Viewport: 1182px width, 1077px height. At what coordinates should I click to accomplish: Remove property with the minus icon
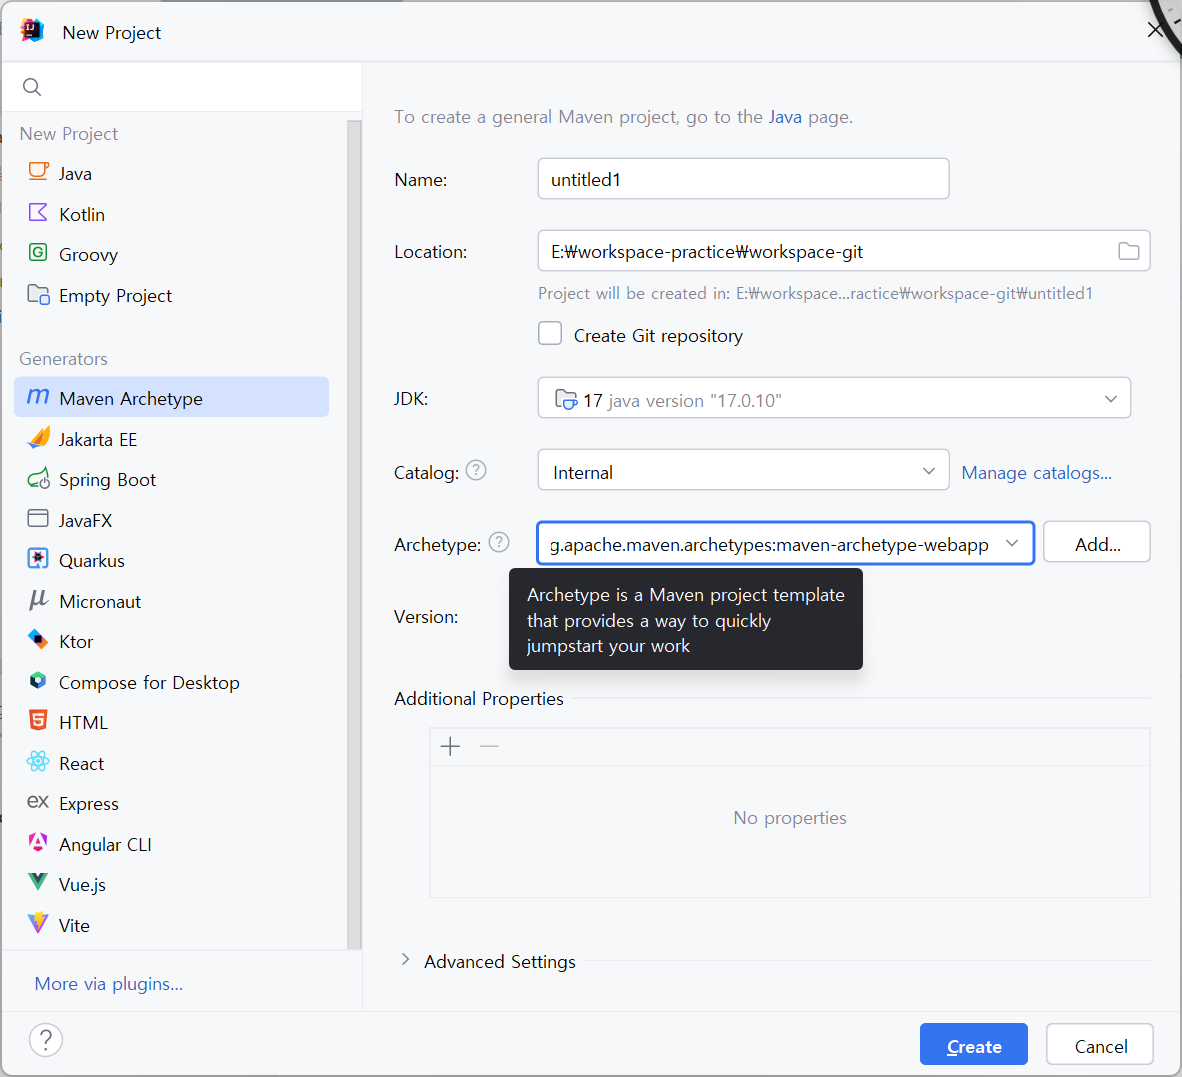click(x=489, y=747)
